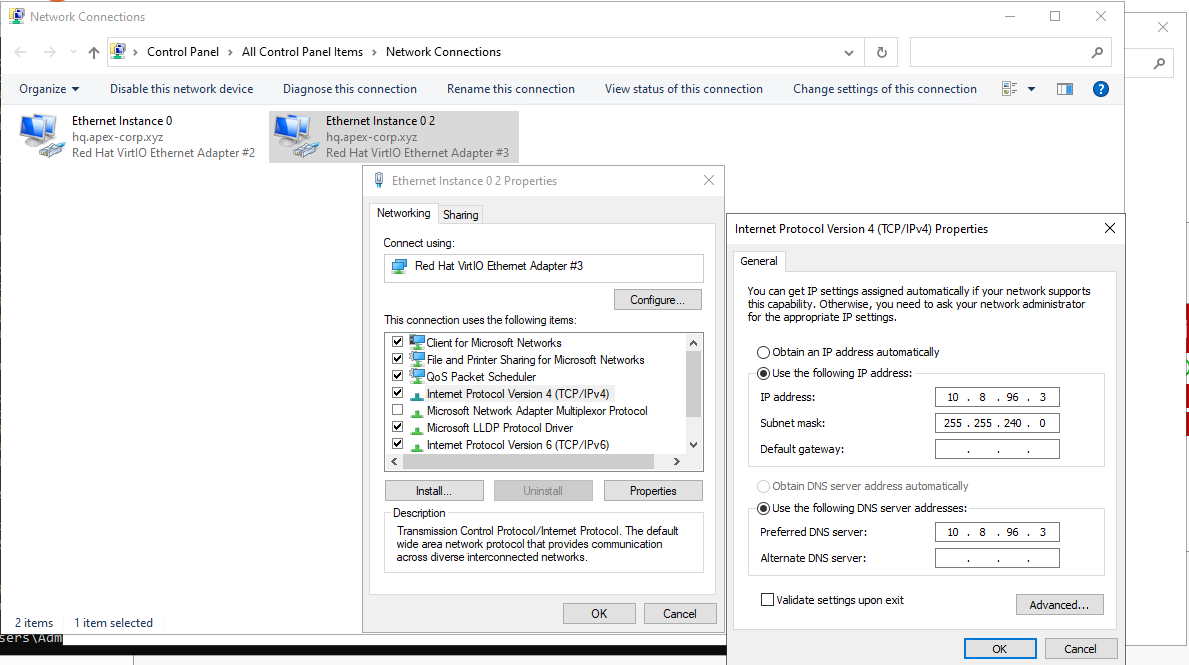Toggle the preview pane icon
1189x665 pixels.
pos(1065,89)
